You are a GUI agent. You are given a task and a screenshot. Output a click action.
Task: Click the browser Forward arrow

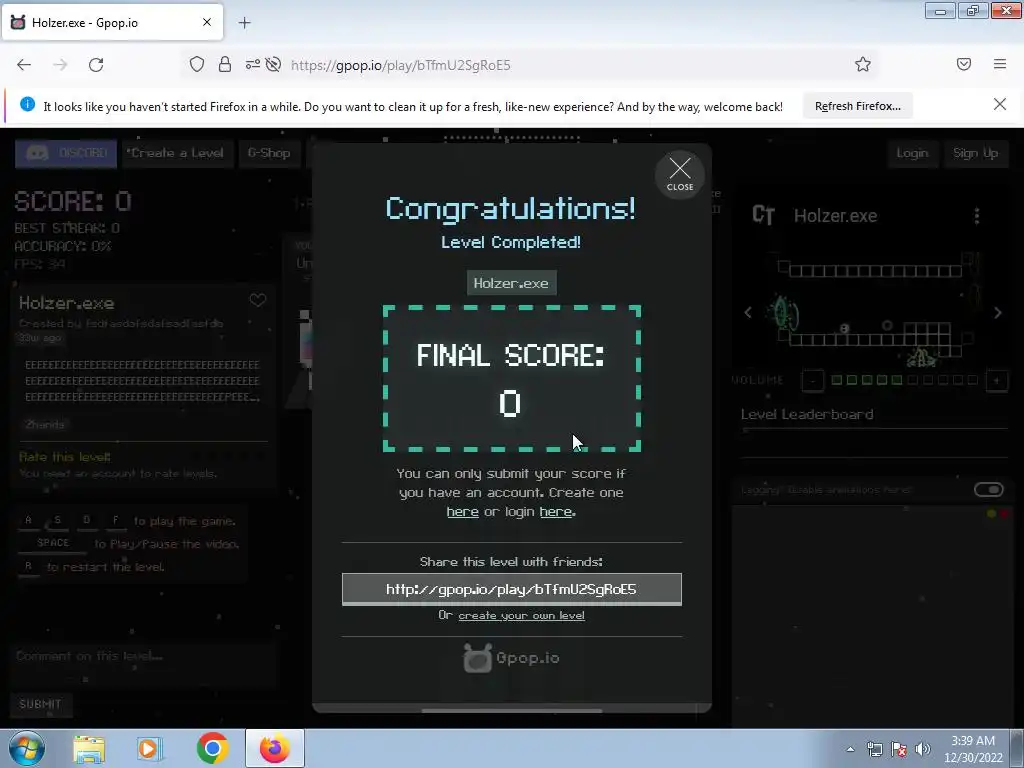pos(60,65)
